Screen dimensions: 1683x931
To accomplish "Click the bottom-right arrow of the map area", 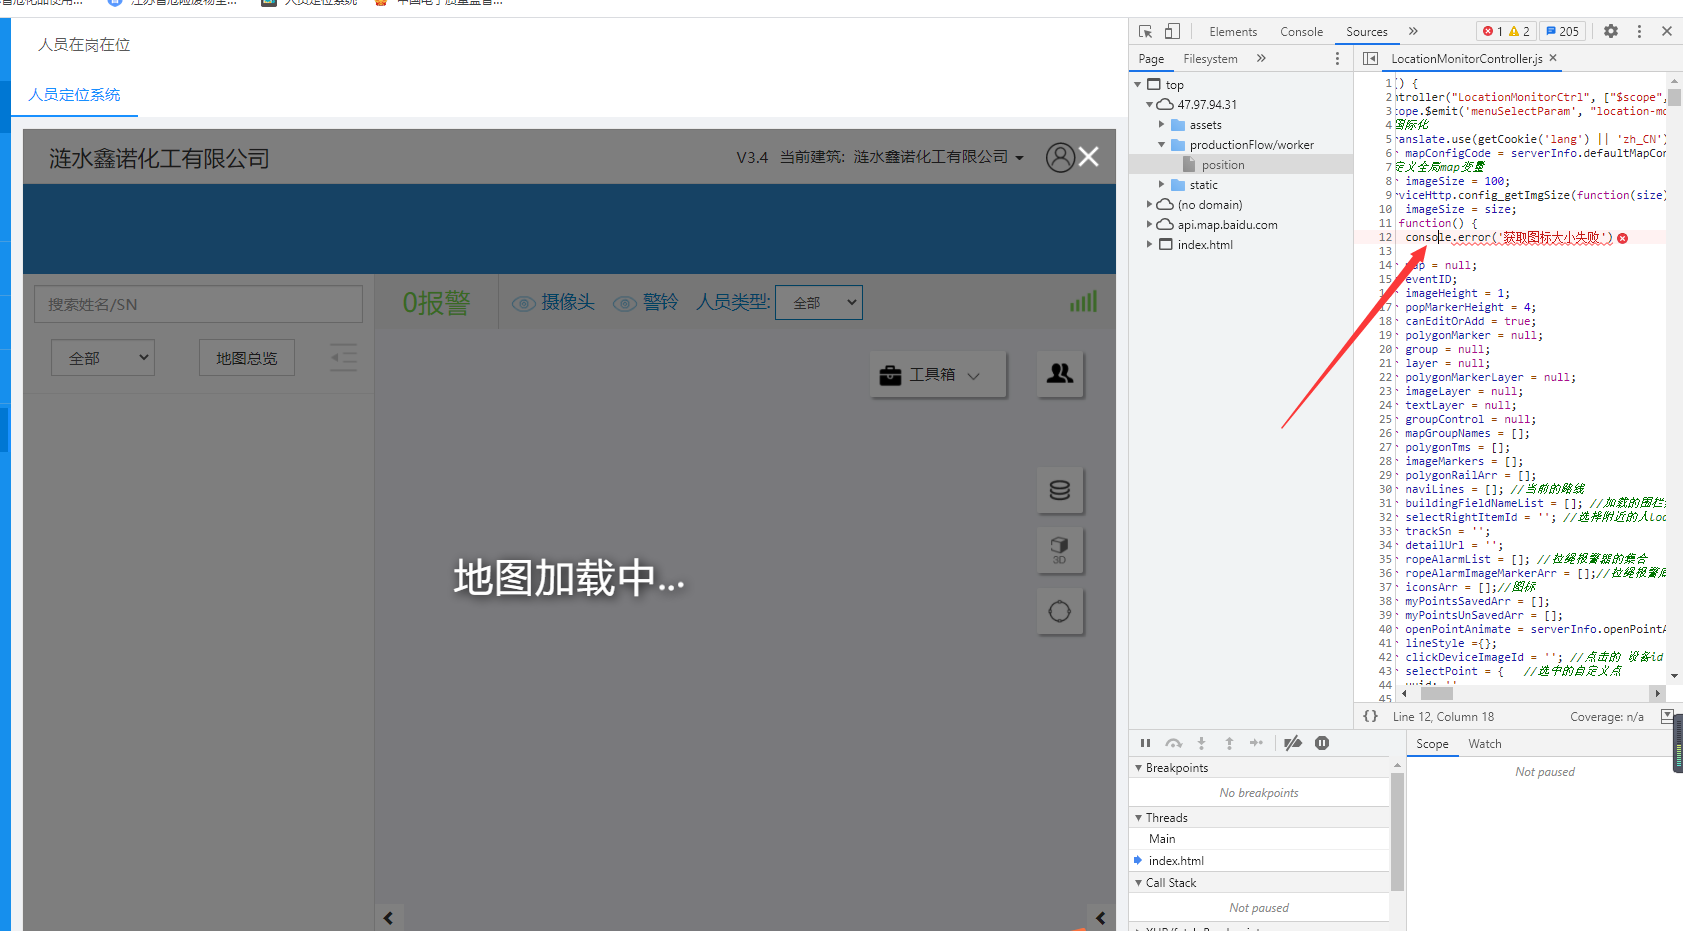I will (1101, 918).
